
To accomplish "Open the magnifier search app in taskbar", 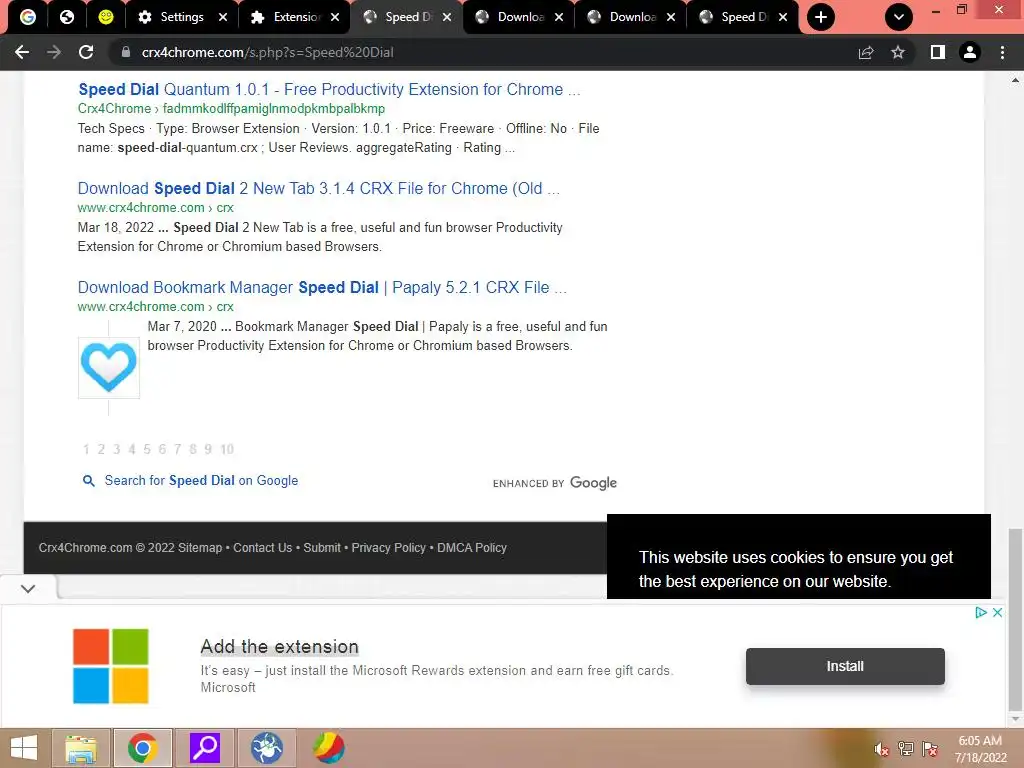I will point(204,748).
